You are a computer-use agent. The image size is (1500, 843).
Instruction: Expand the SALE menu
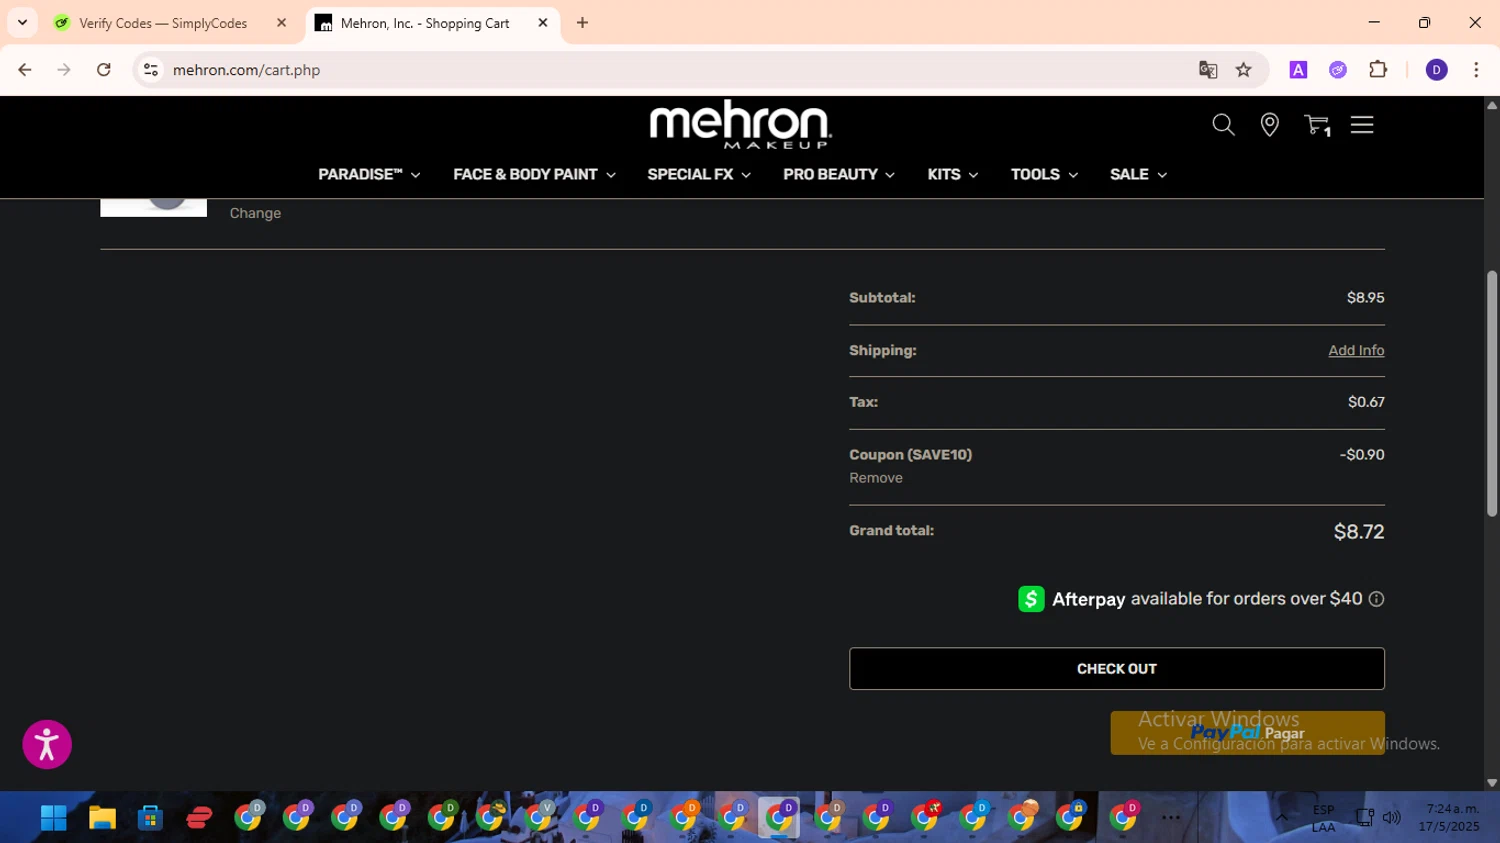point(1138,174)
